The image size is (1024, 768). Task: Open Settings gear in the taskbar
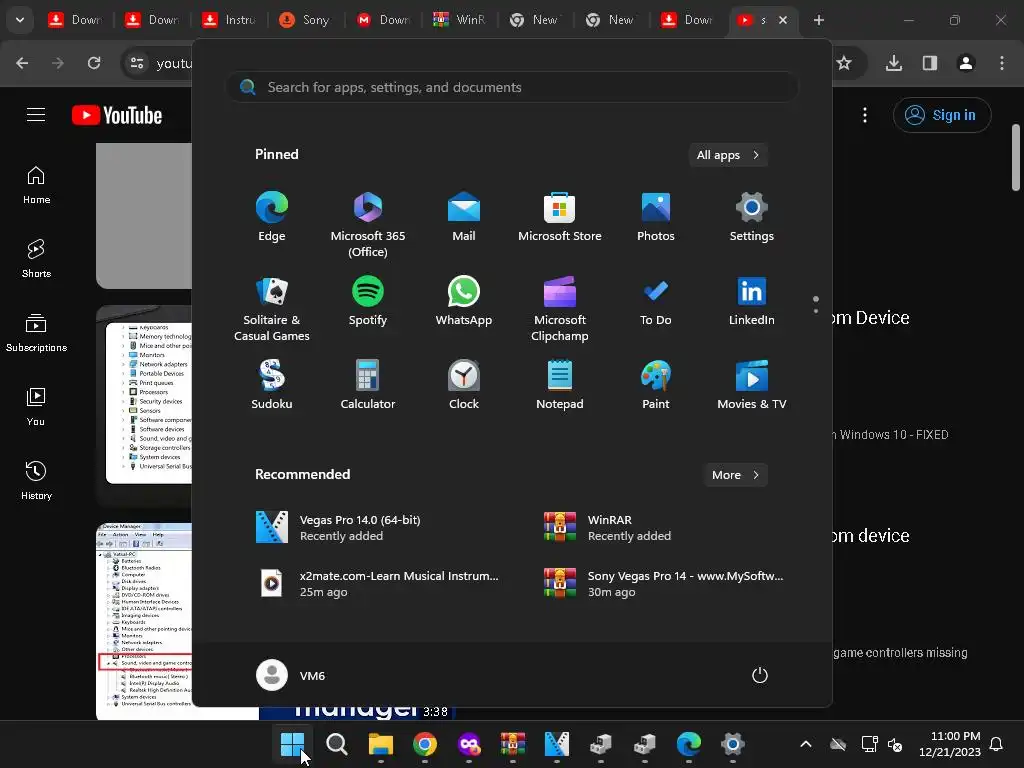(733, 744)
